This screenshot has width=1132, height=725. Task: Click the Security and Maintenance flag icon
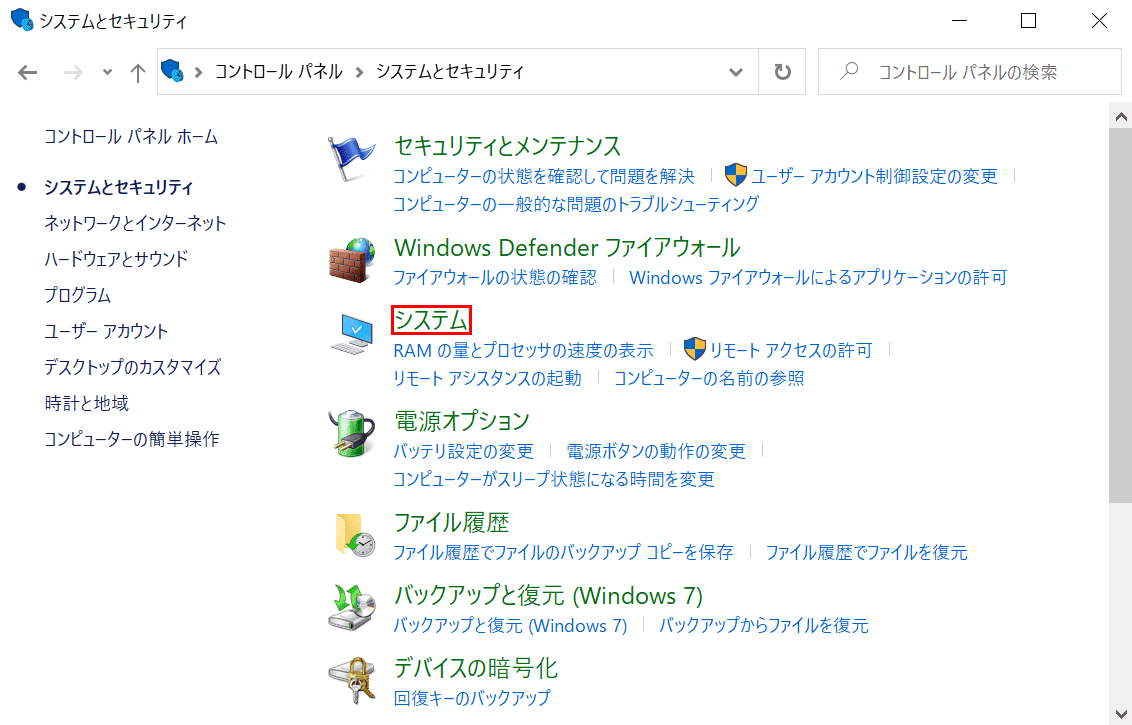click(352, 158)
